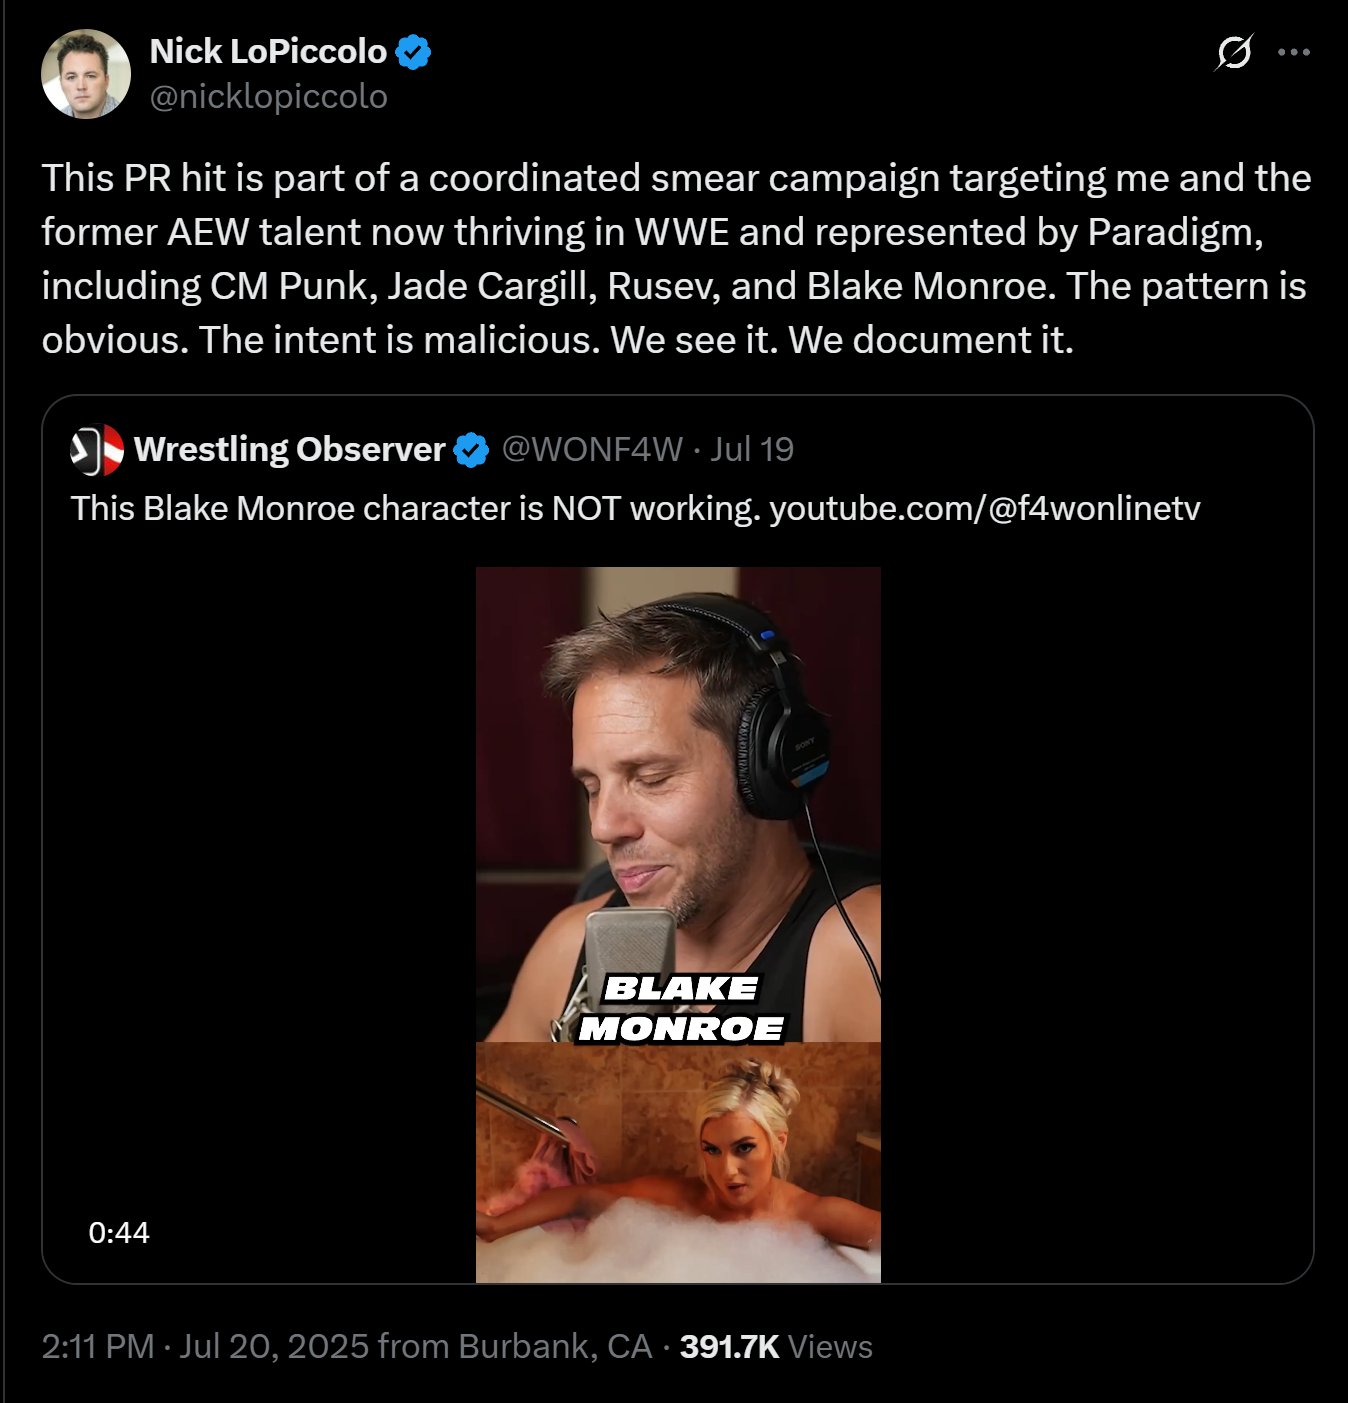The image size is (1348, 1403).
Task: Follow the youtube.com/@f4wonlinetv link
Action: click(x=984, y=509)
